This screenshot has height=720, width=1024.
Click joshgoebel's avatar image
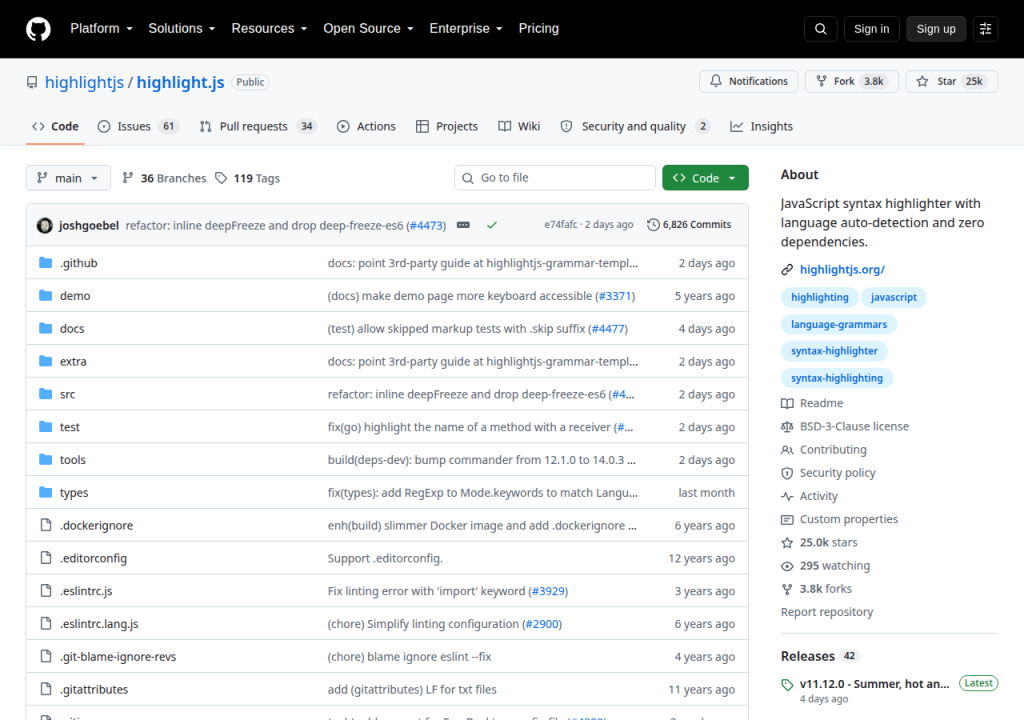coord(44,225)
